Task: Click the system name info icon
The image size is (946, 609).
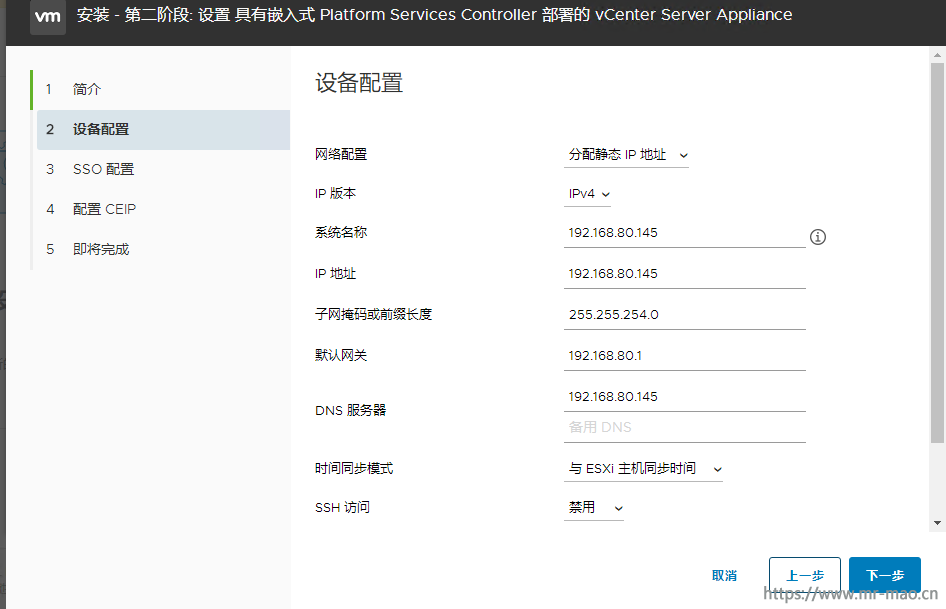Action: (817, 237)
